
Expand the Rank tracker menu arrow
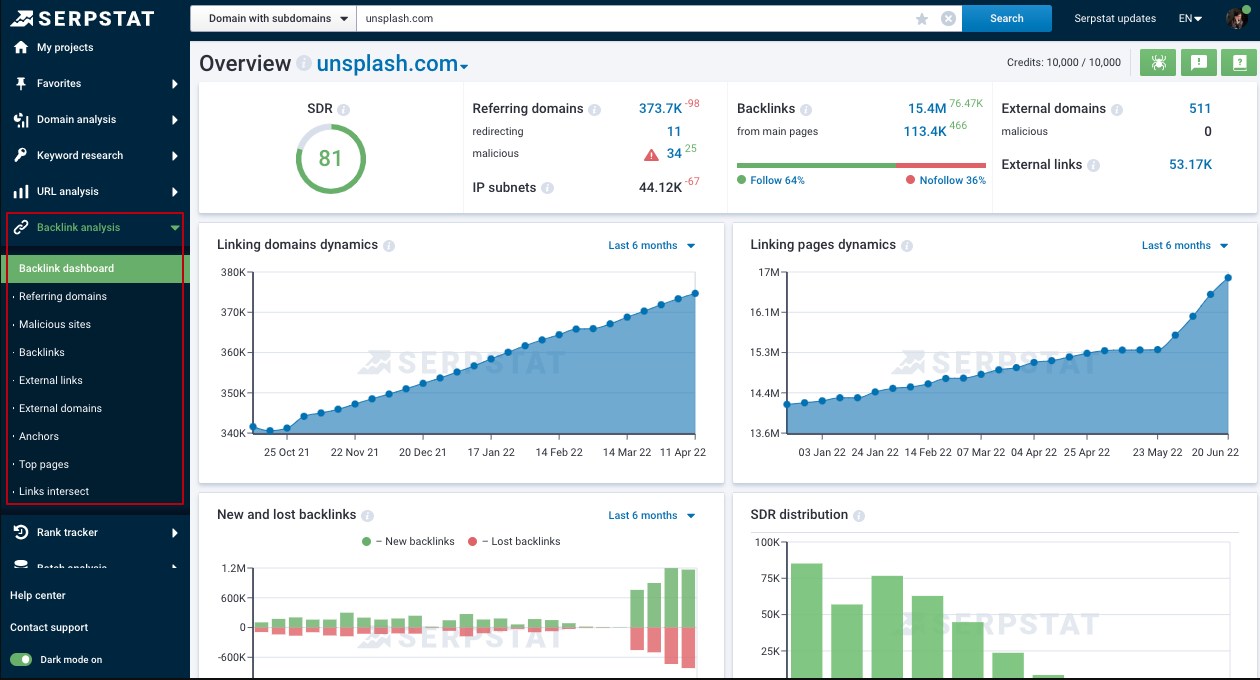[175, 533]
